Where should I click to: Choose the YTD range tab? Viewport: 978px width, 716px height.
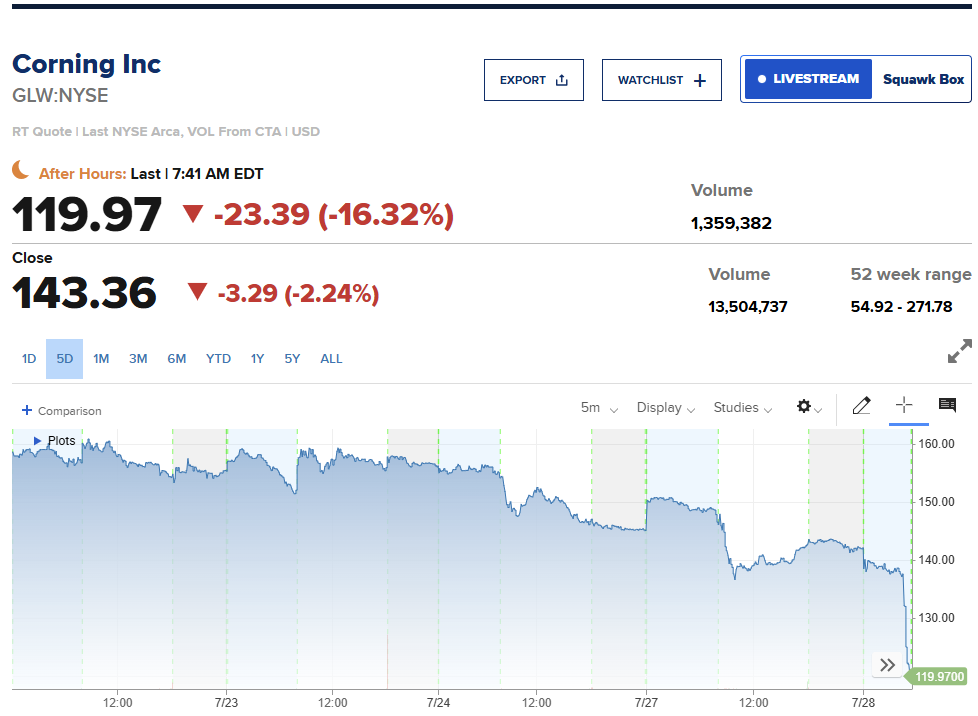[218, 359]
